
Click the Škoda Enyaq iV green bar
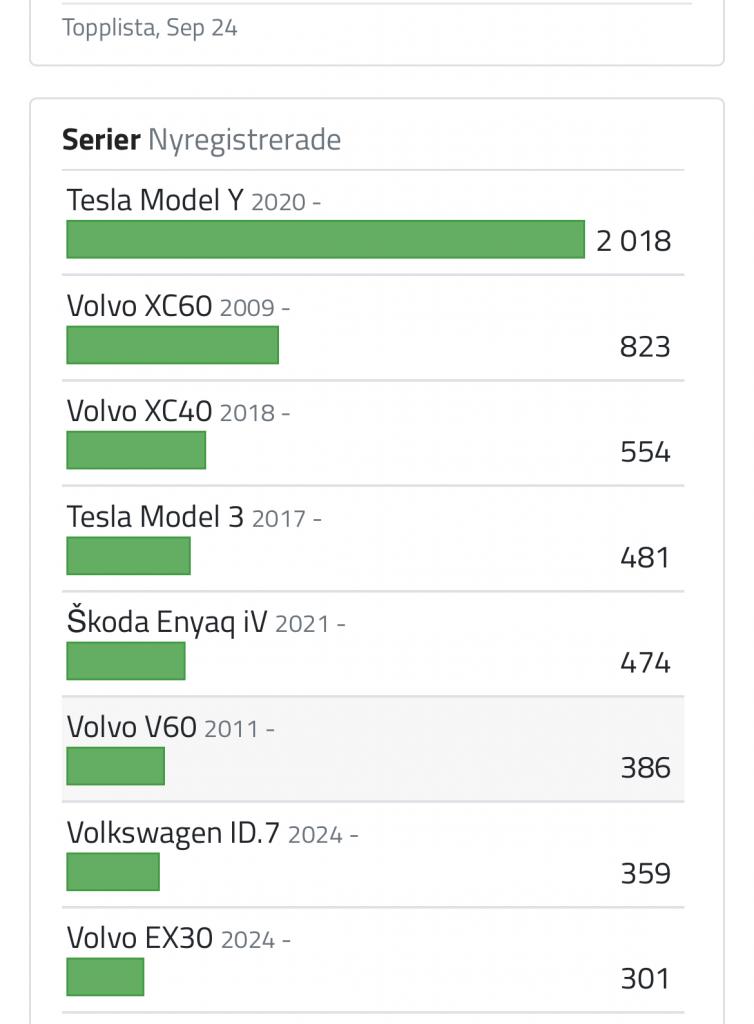click(126, 661)
